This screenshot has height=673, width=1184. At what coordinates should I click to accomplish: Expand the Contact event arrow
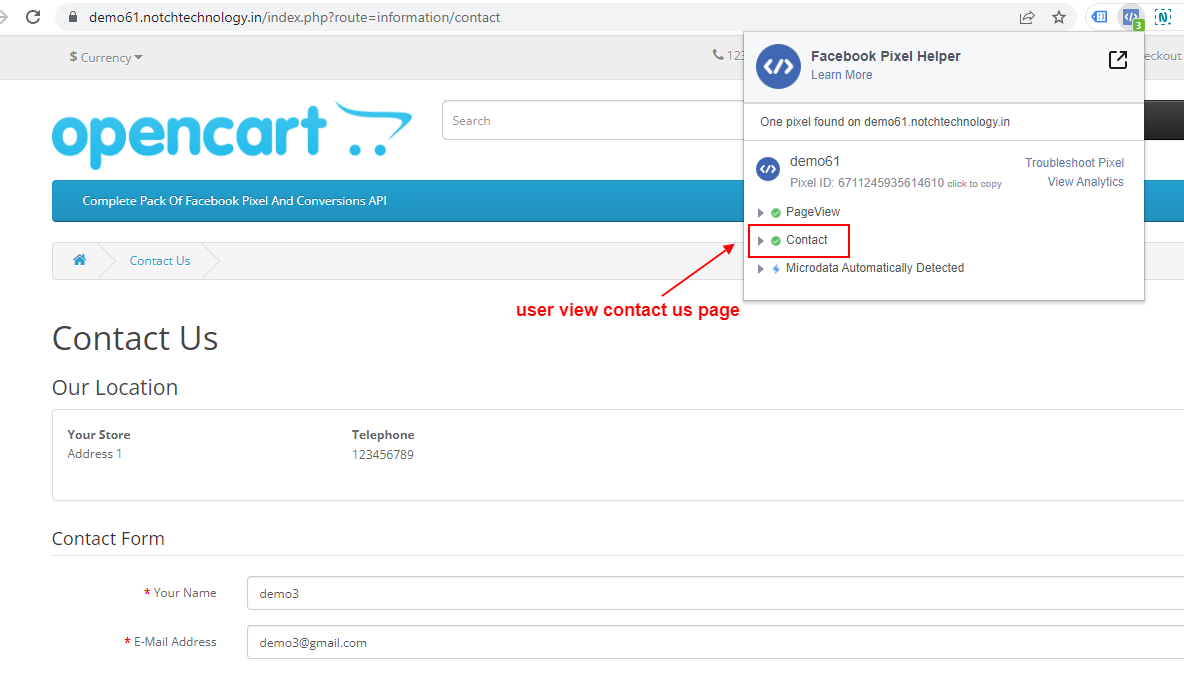pyautogui.click(x=760, y=241)
